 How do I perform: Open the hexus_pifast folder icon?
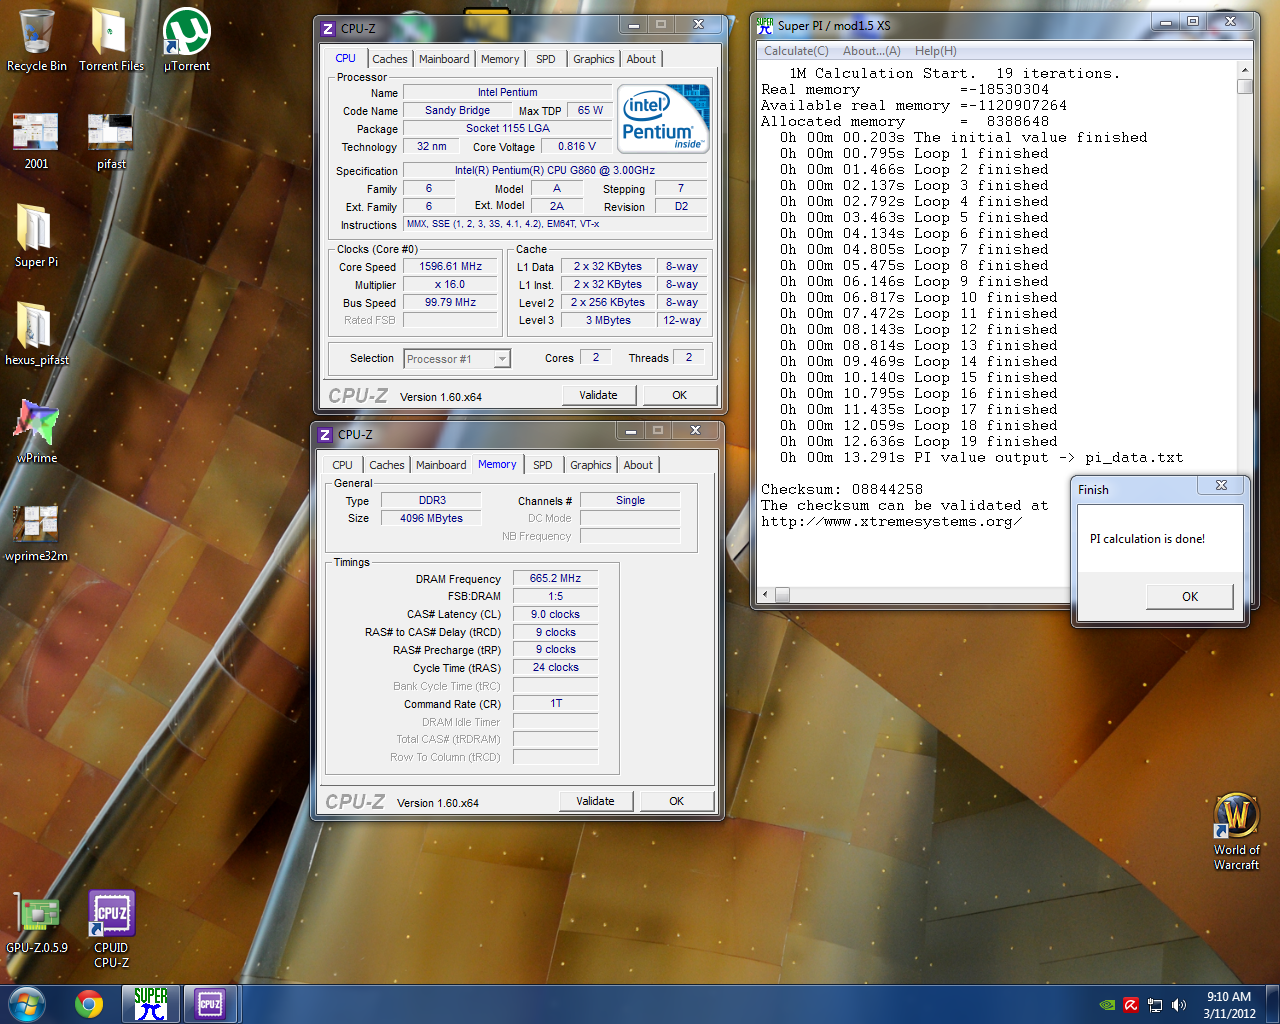[37, 334]
